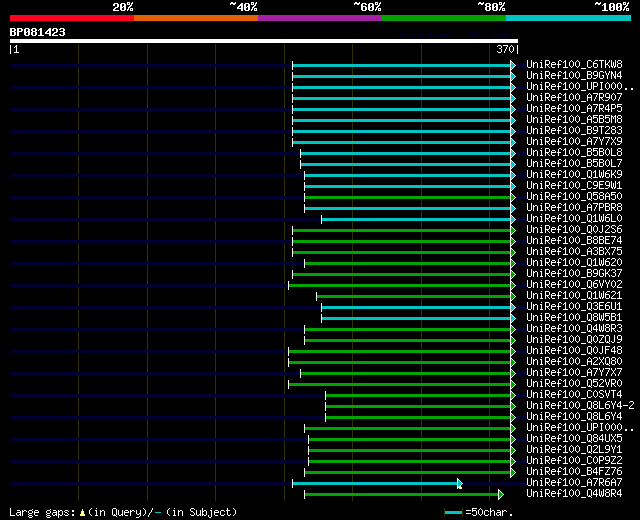Open the UniRef100_A2XQ80 hit label
This screenshot has height=520, width=640.
point(574,362)
